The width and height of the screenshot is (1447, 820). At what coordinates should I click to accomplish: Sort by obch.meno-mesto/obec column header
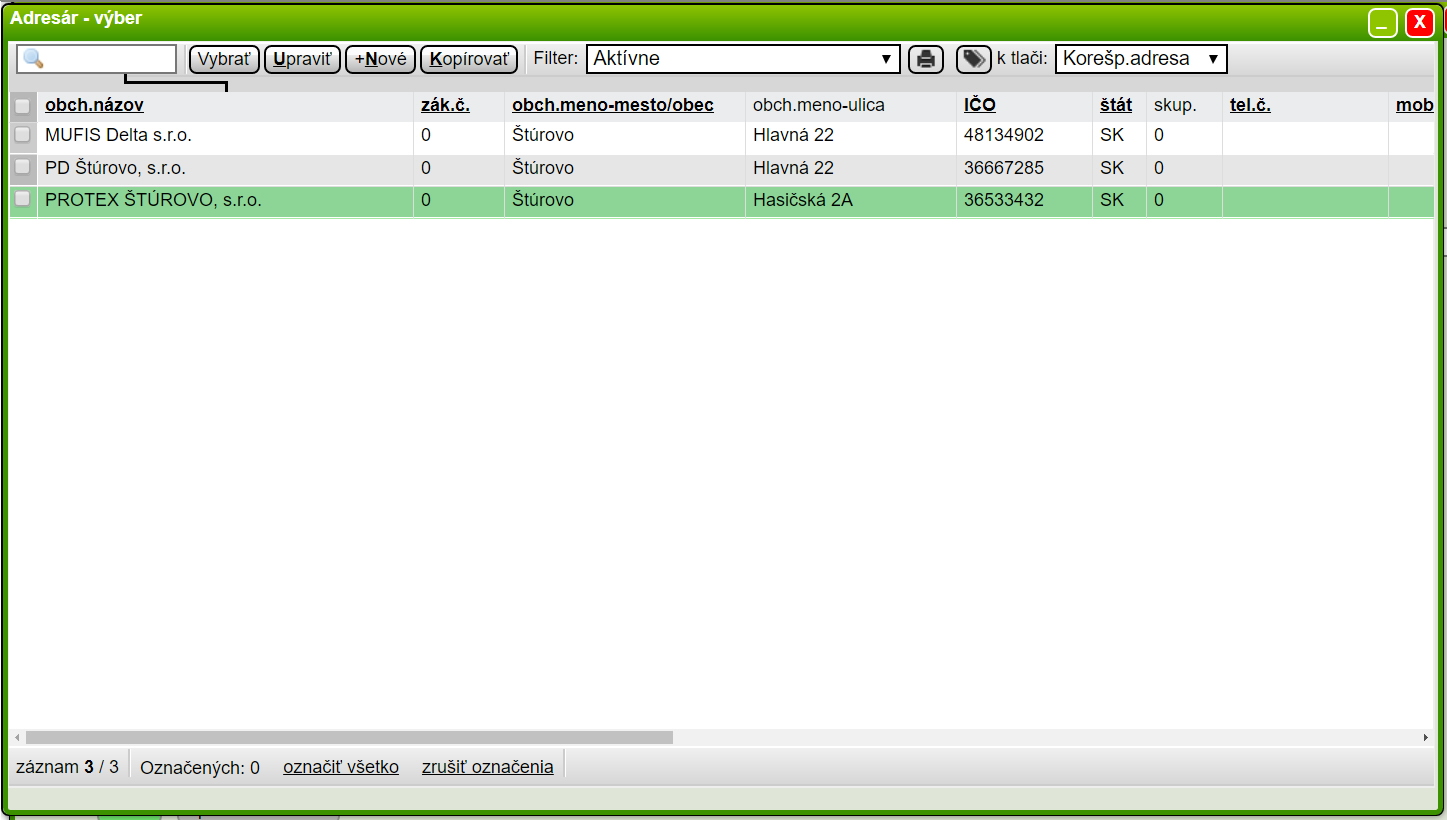(613, 105)
